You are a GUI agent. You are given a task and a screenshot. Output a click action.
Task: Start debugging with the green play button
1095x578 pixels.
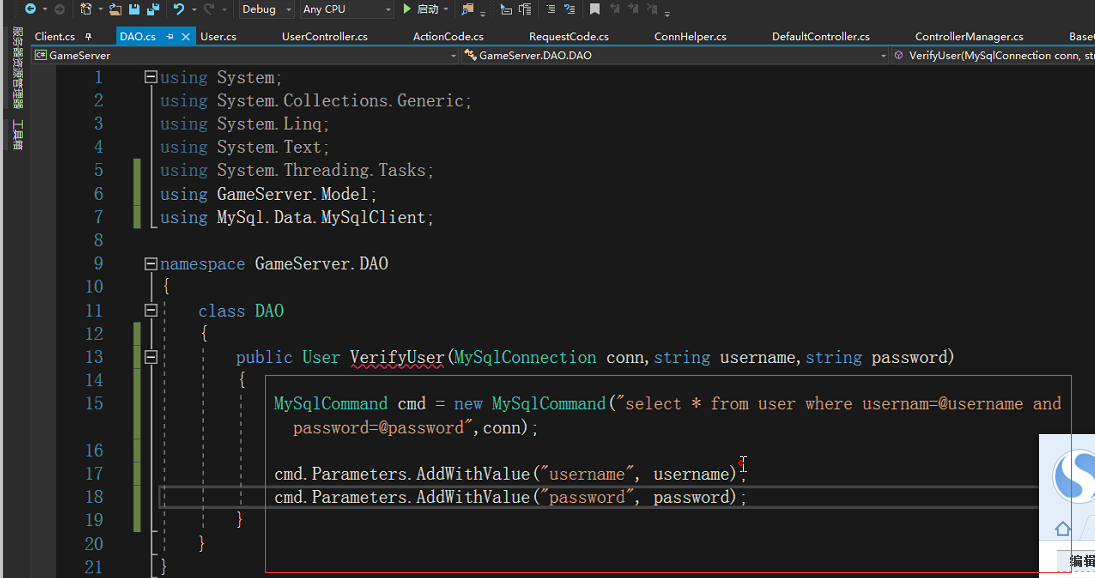point(407,9)
